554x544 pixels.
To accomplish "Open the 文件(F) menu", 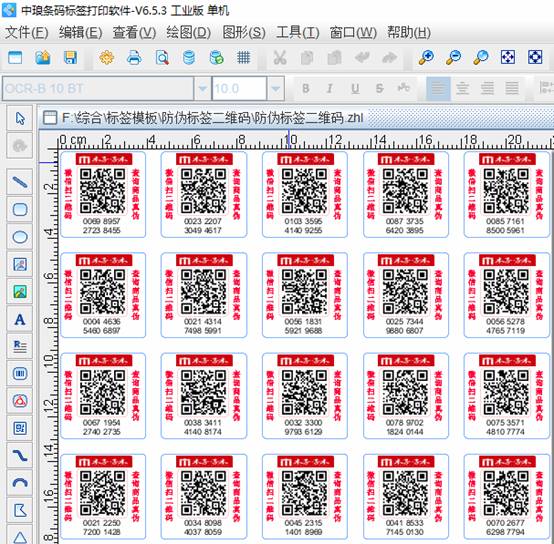I will point(26,32).
